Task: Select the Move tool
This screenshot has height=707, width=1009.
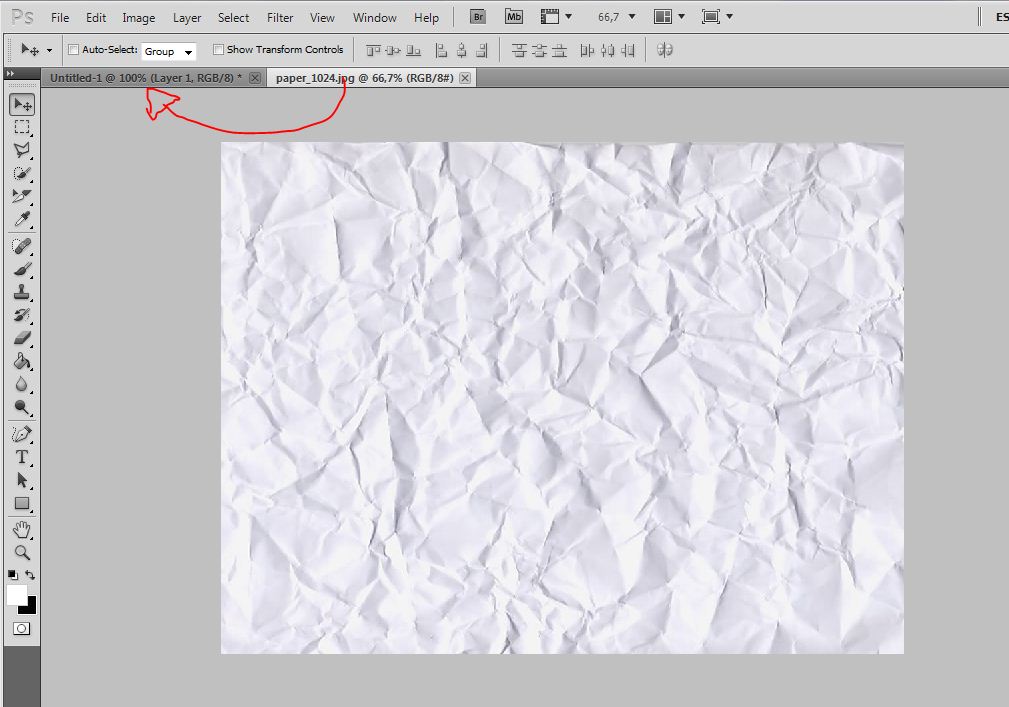Action: click(23, 103)
